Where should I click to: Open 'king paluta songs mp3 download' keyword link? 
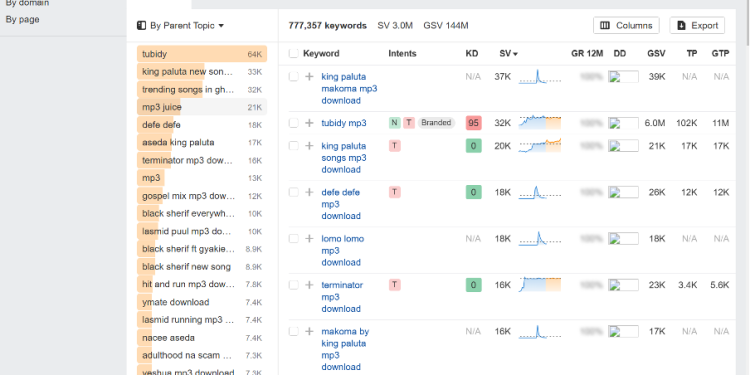point(344,158)
